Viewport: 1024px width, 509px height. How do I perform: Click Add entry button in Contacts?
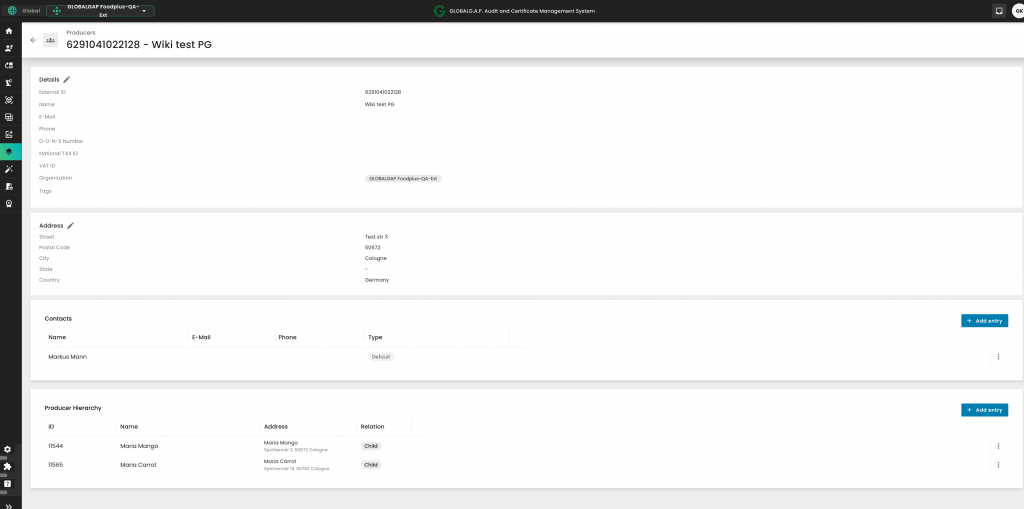click(984, 321)
